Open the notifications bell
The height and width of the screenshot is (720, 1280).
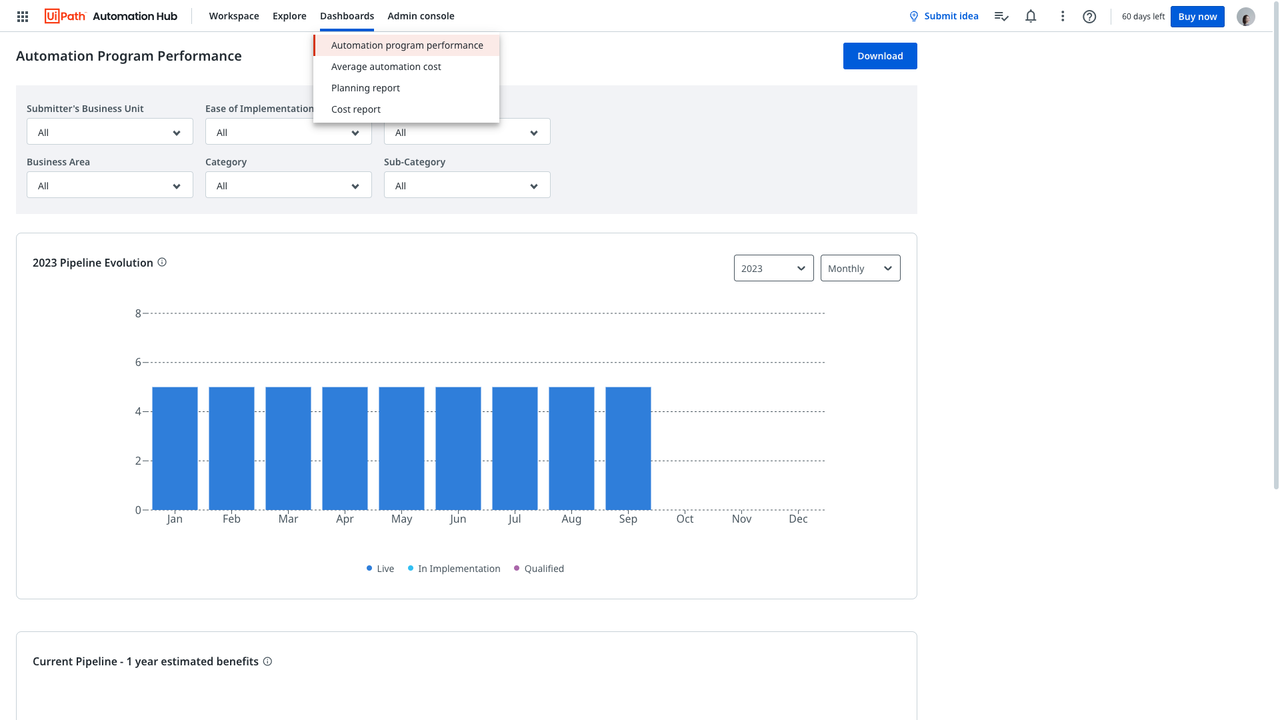pyautogui.click(x=1030, y=16)
